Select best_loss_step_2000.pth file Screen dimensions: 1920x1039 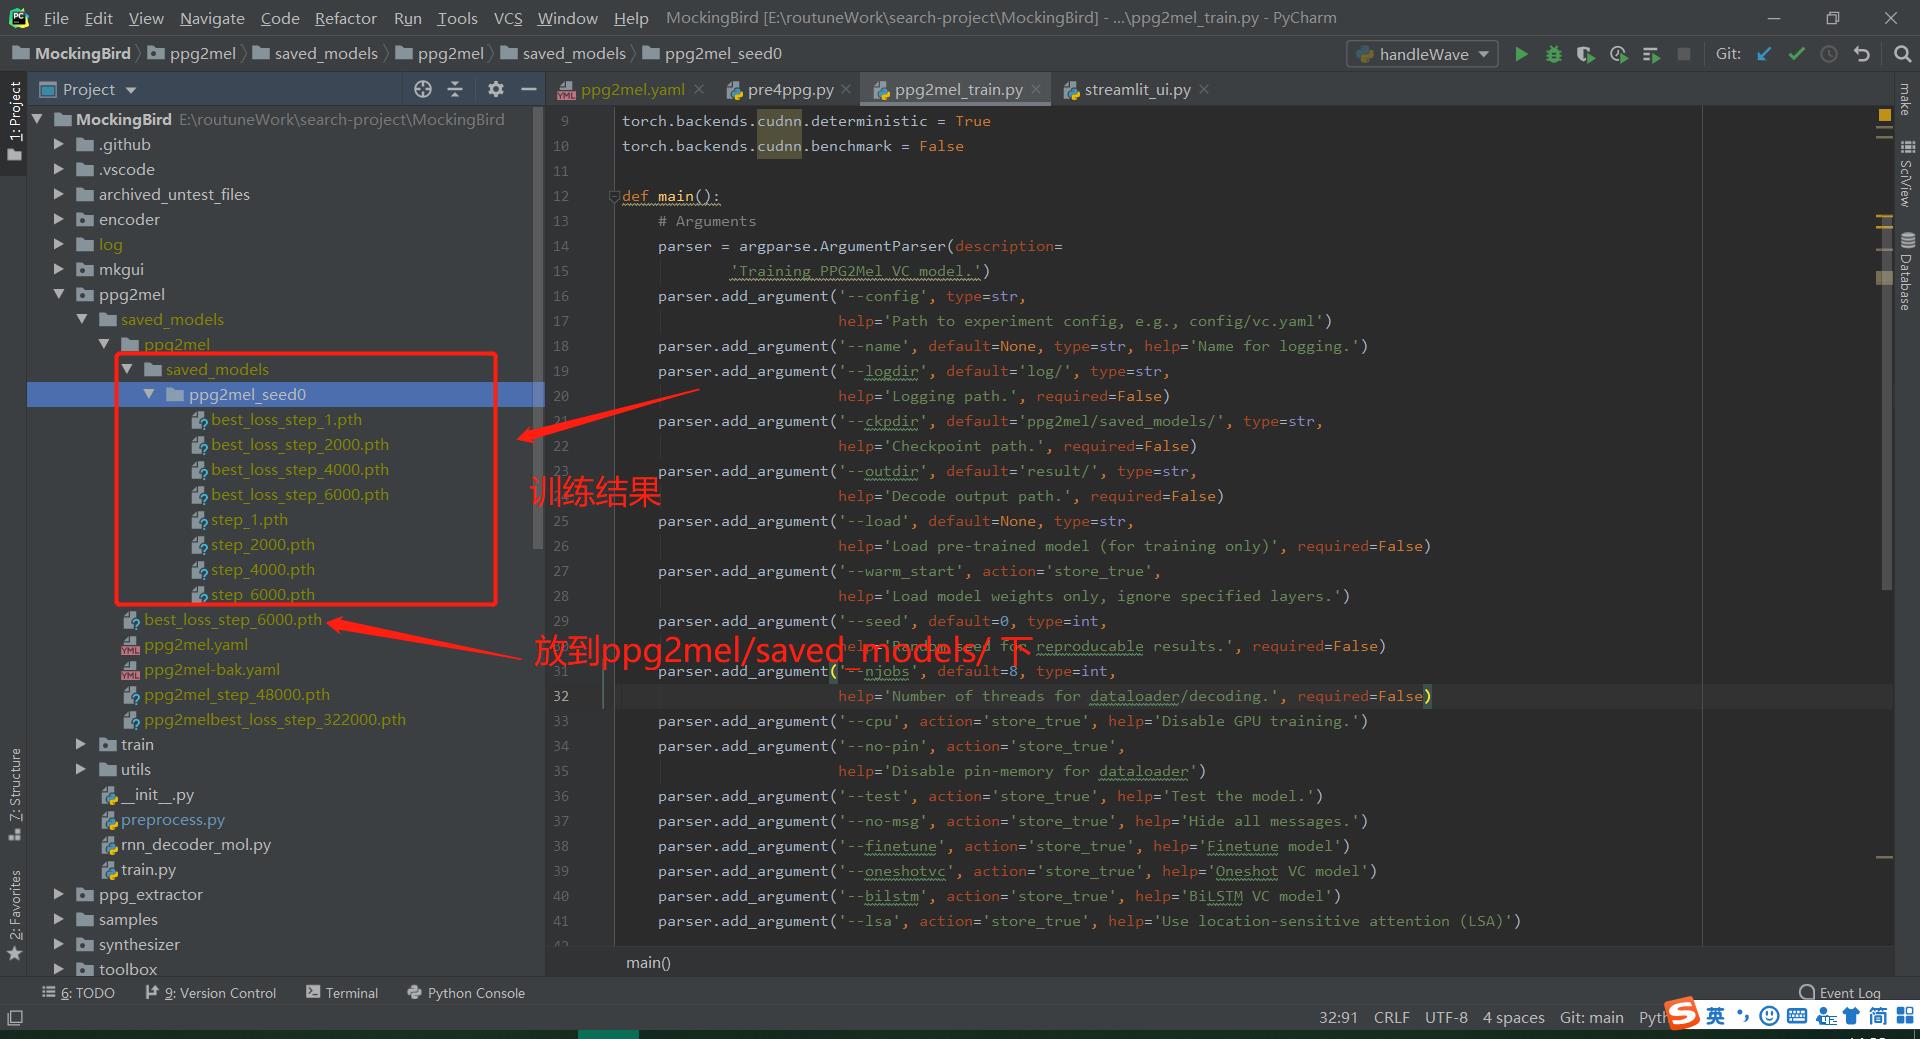click(x=300, y=444)
